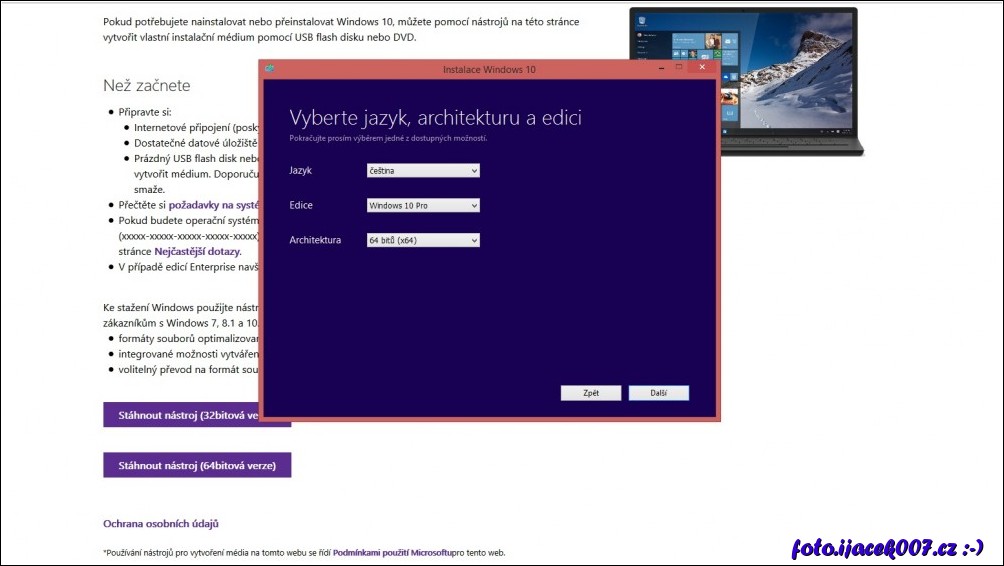
Task: Open the požadavky na systém link
Action: [213, 205]
